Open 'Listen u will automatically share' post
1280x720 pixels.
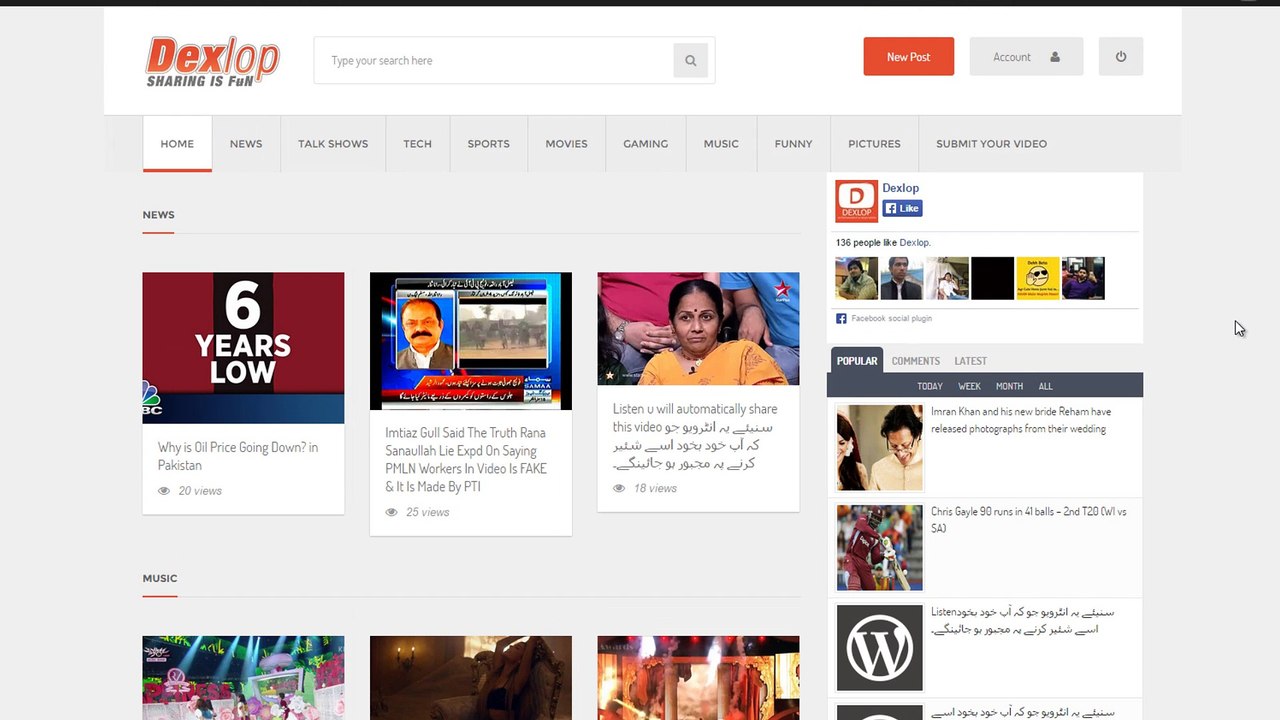click(695, 436)
